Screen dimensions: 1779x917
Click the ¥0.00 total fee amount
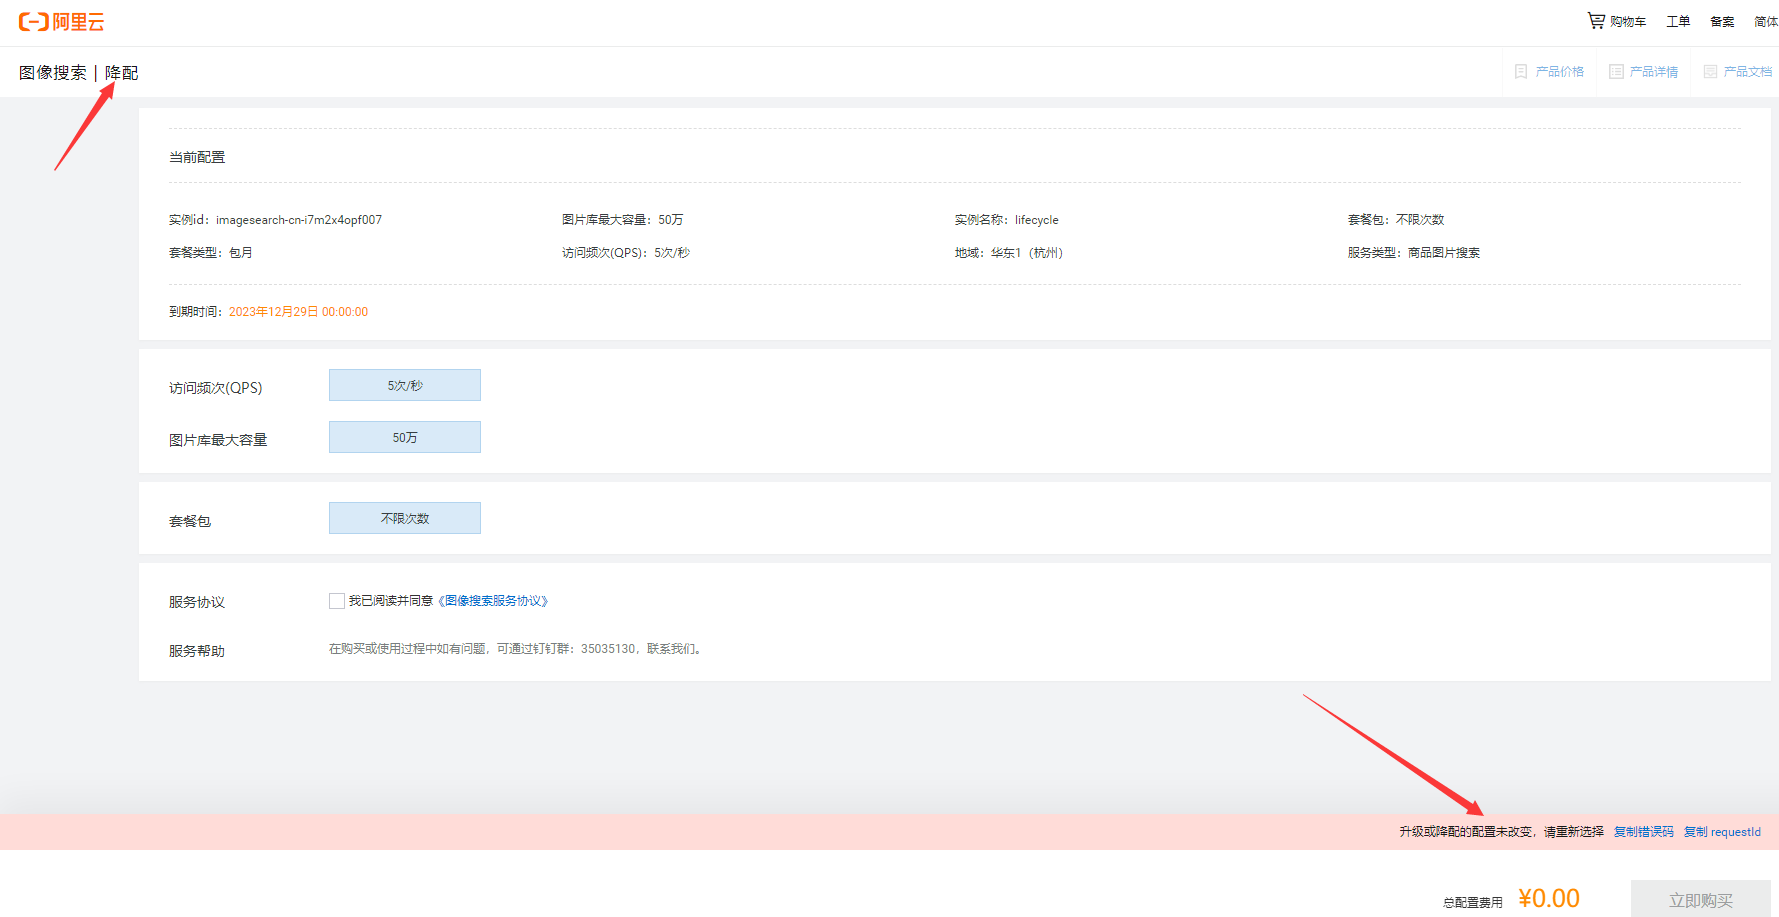1549,899
